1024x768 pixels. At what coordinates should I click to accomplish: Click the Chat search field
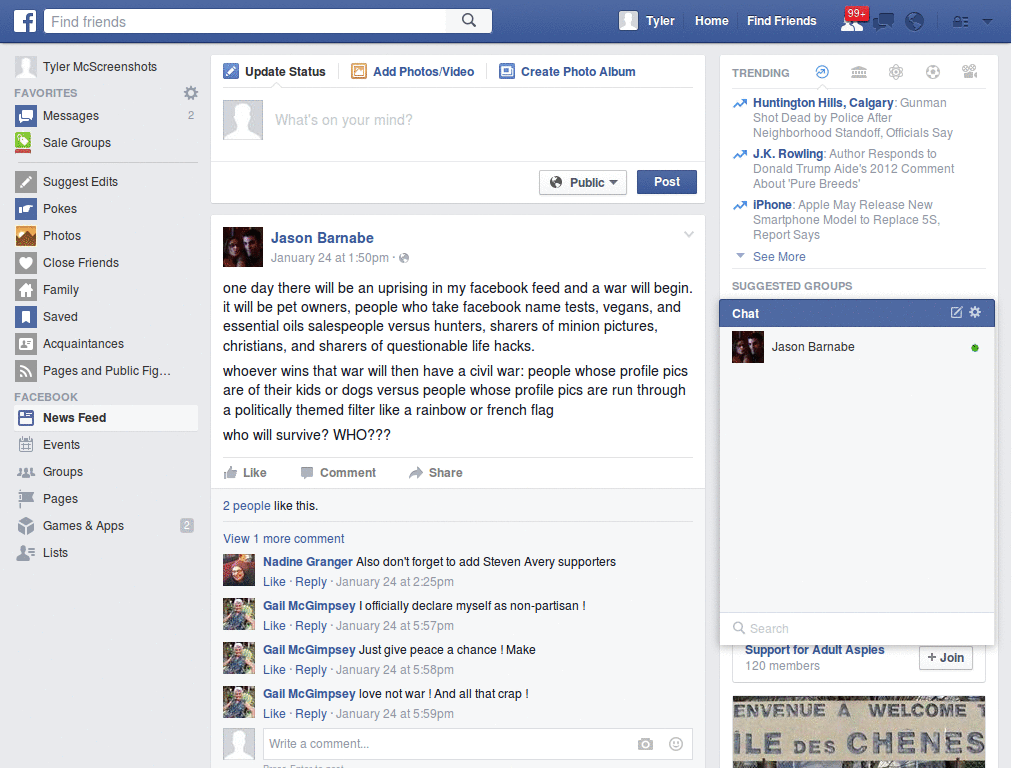(x=857, y=628)
